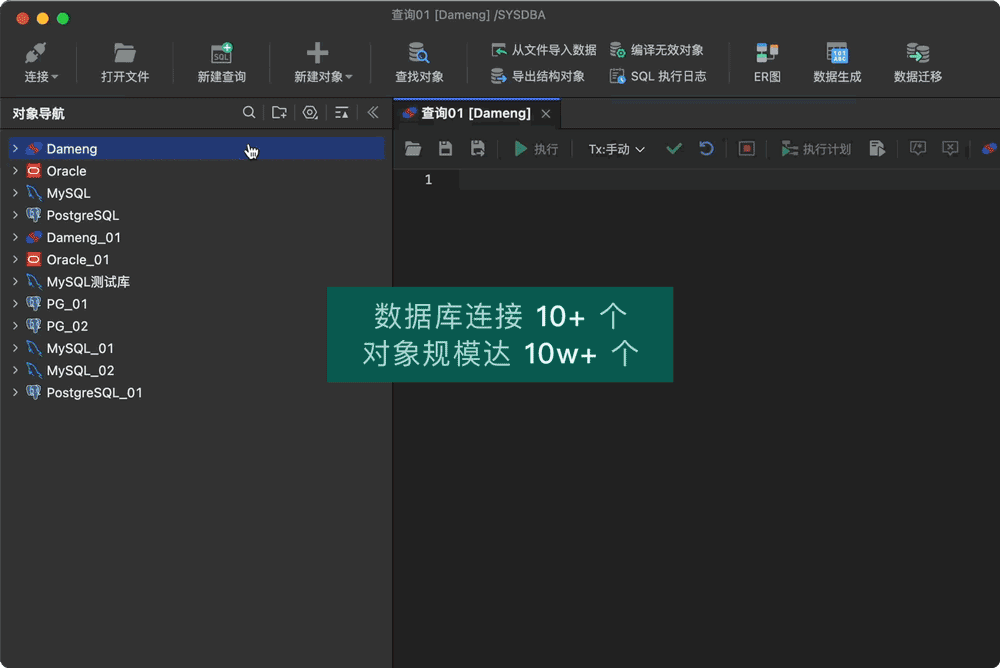Click 打开文件 to open a file
The height and width of the screenshot is (668, 1000).
[125, 60]
